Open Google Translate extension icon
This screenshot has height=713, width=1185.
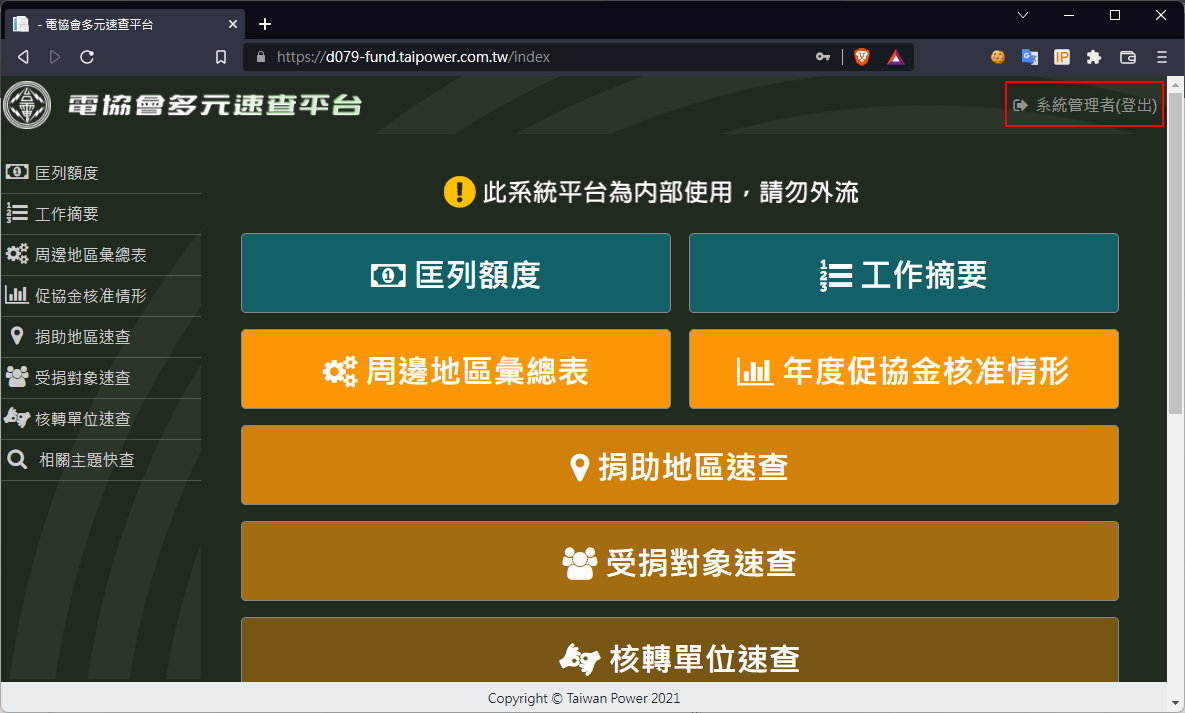point(1029,57)
